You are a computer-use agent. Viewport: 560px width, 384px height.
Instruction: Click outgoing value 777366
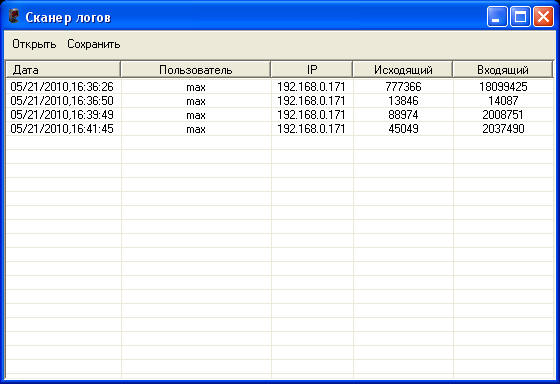tap(403, 87)
